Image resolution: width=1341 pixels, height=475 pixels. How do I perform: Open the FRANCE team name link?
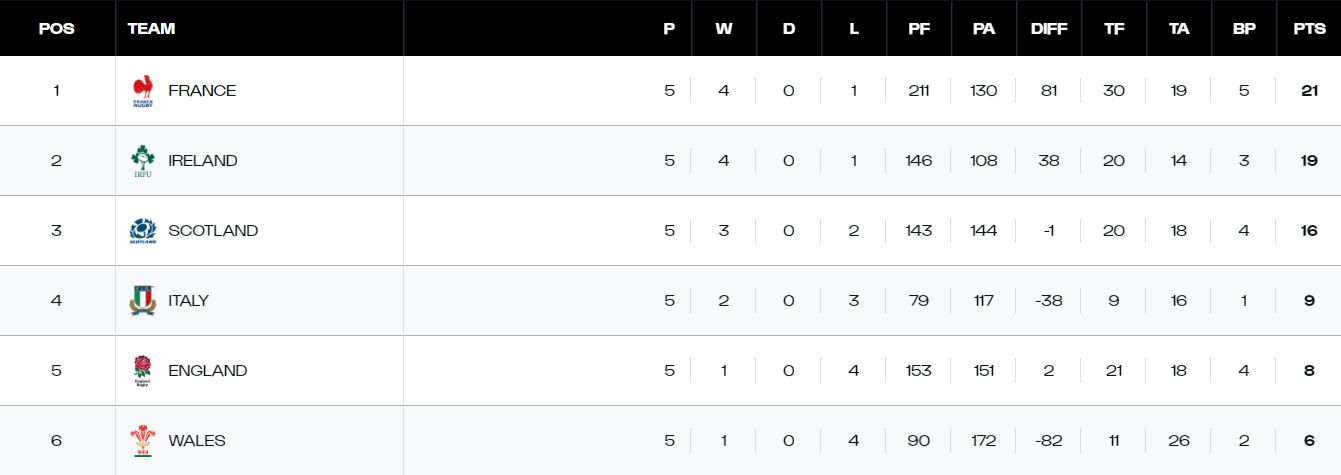point(202,91)
